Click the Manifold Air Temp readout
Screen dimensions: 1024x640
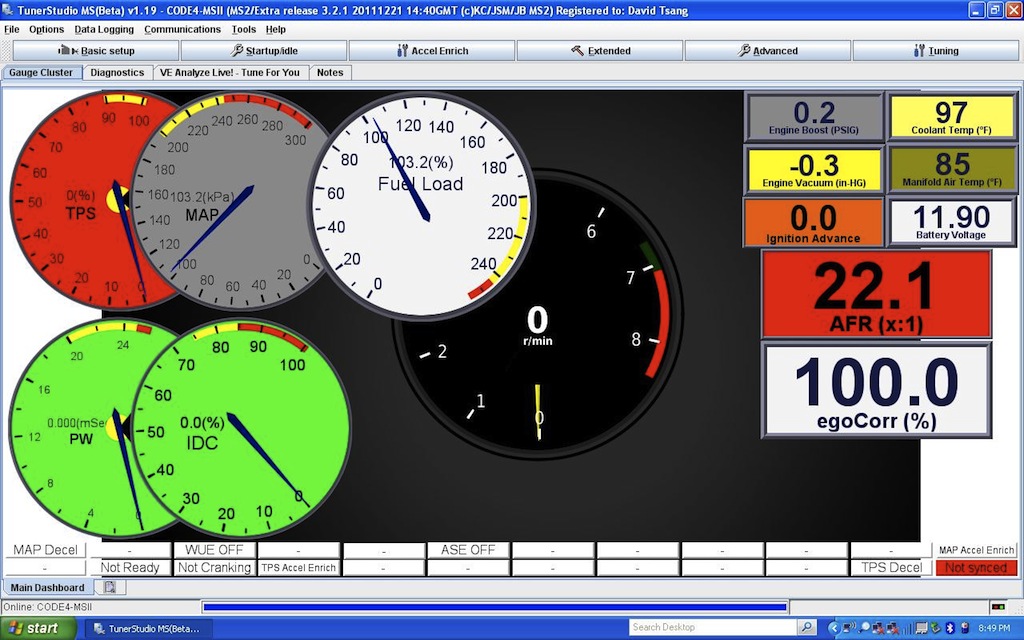pyautogui.click(x=951, y=170)
